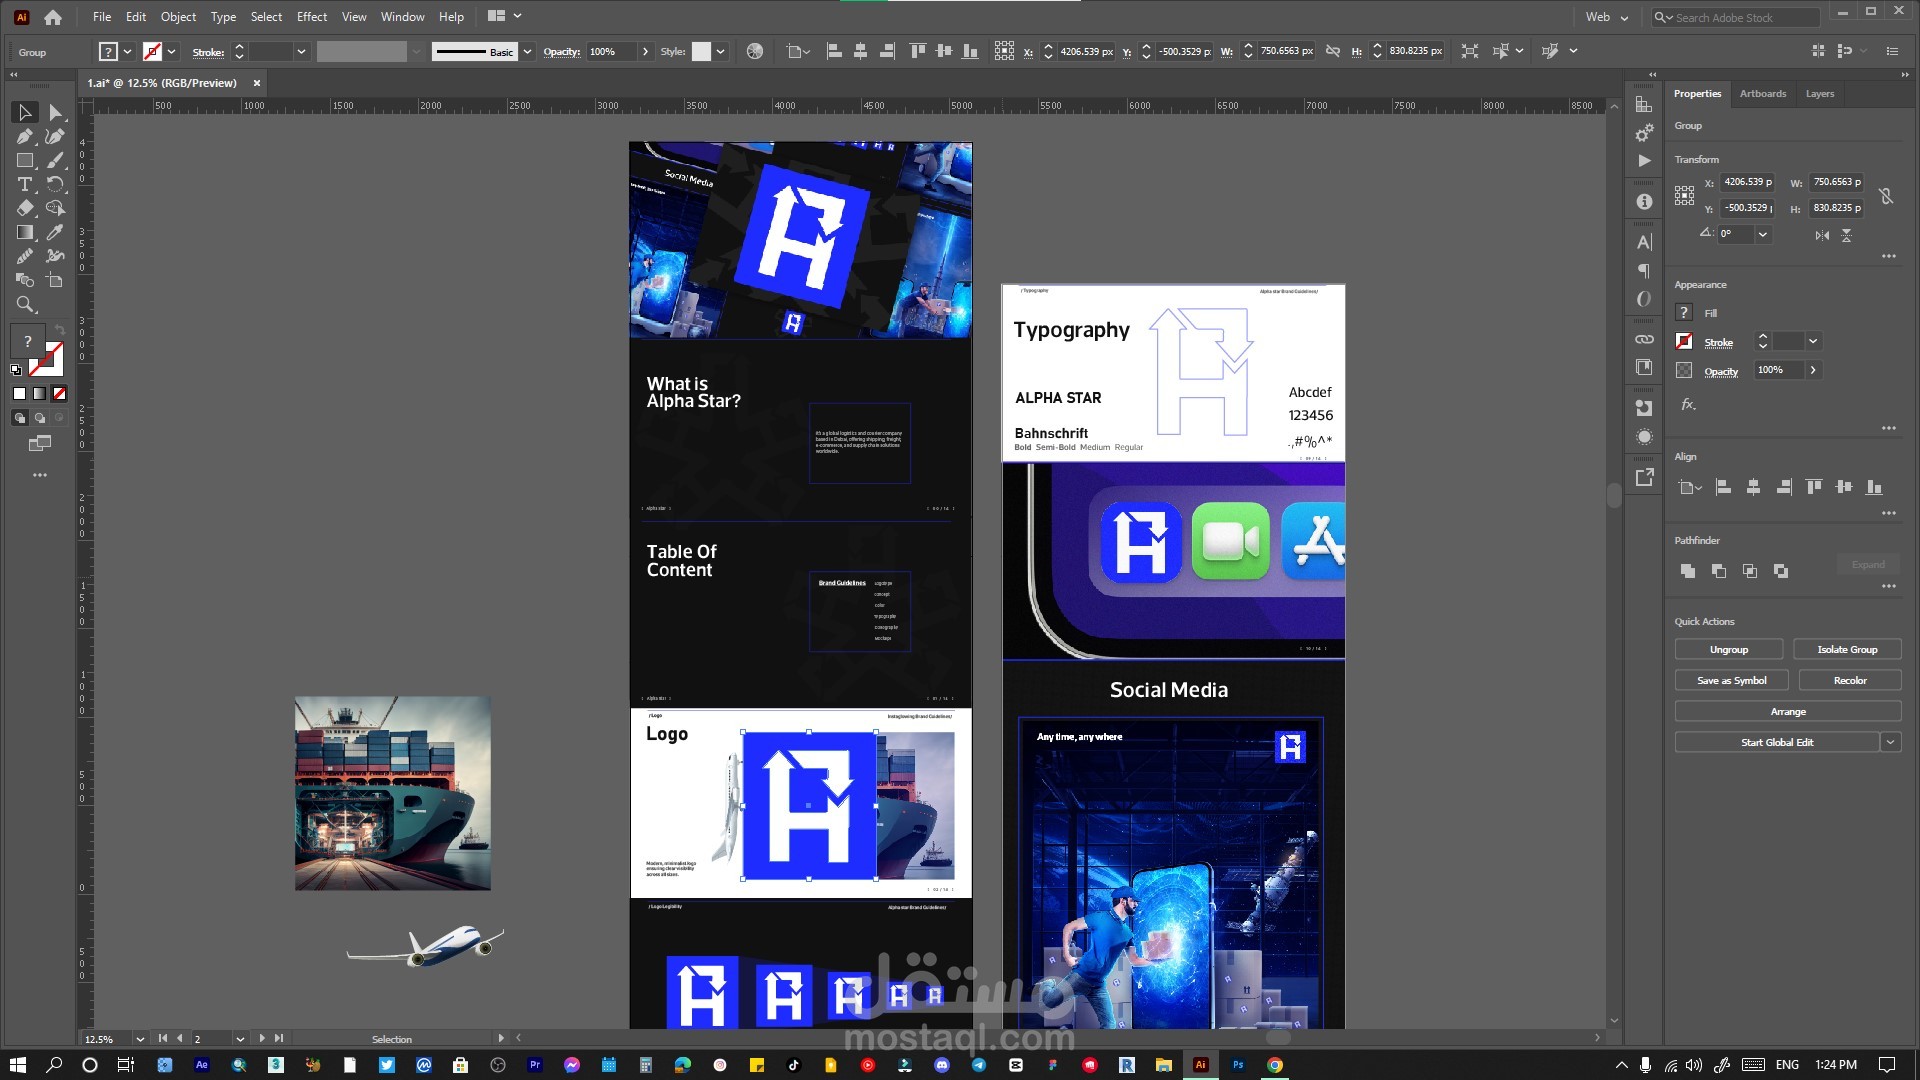Set fill to None in toolbar
The width and height of the screenshot is (1920, 1080).
click(x=60, y=394)
